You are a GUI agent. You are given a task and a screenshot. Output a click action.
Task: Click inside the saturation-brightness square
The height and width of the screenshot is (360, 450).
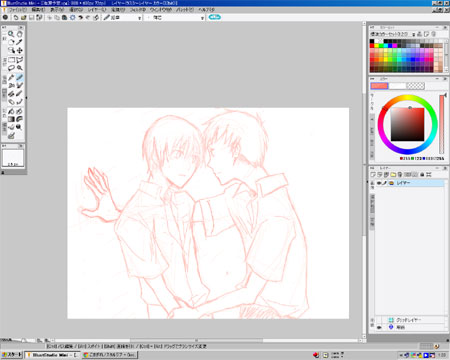(x=407, y=124)
